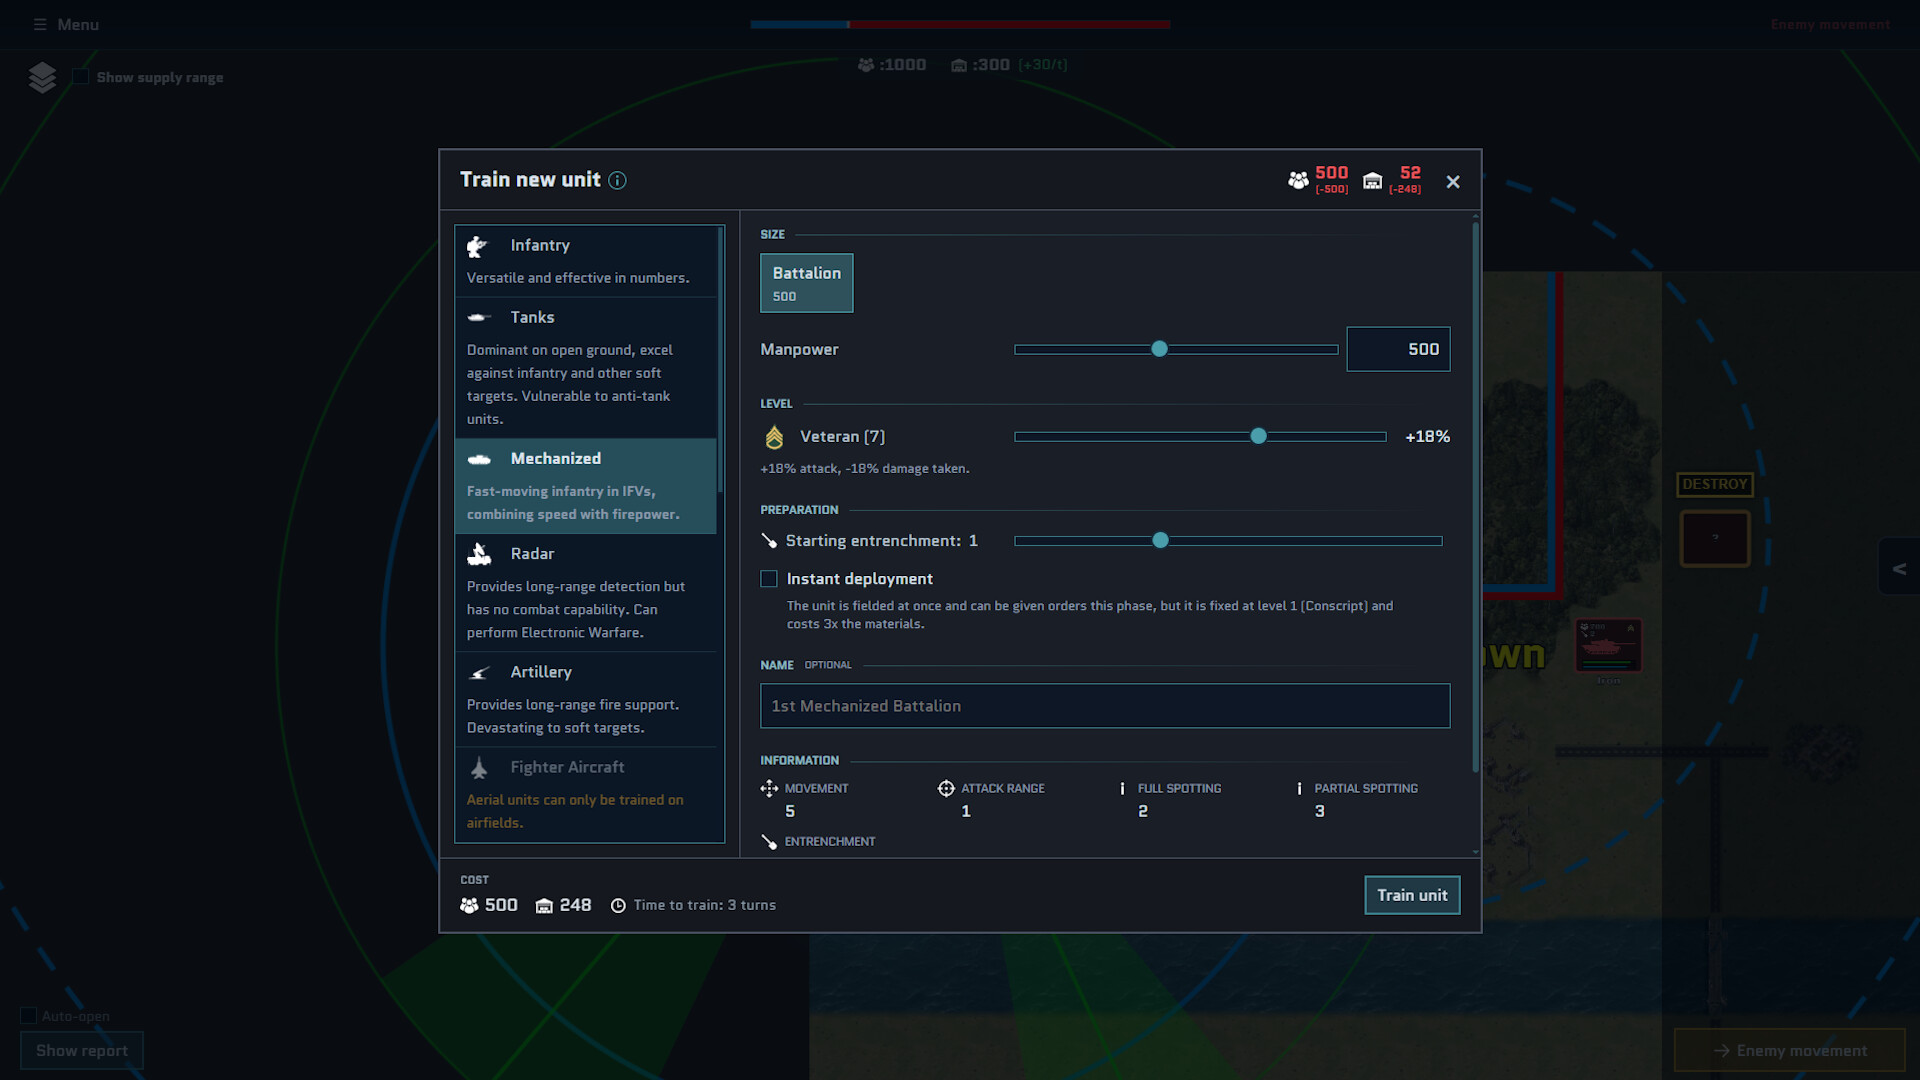Click the info icon beside Train new unit
The image size is (1920, 1080).
point(617,180)
